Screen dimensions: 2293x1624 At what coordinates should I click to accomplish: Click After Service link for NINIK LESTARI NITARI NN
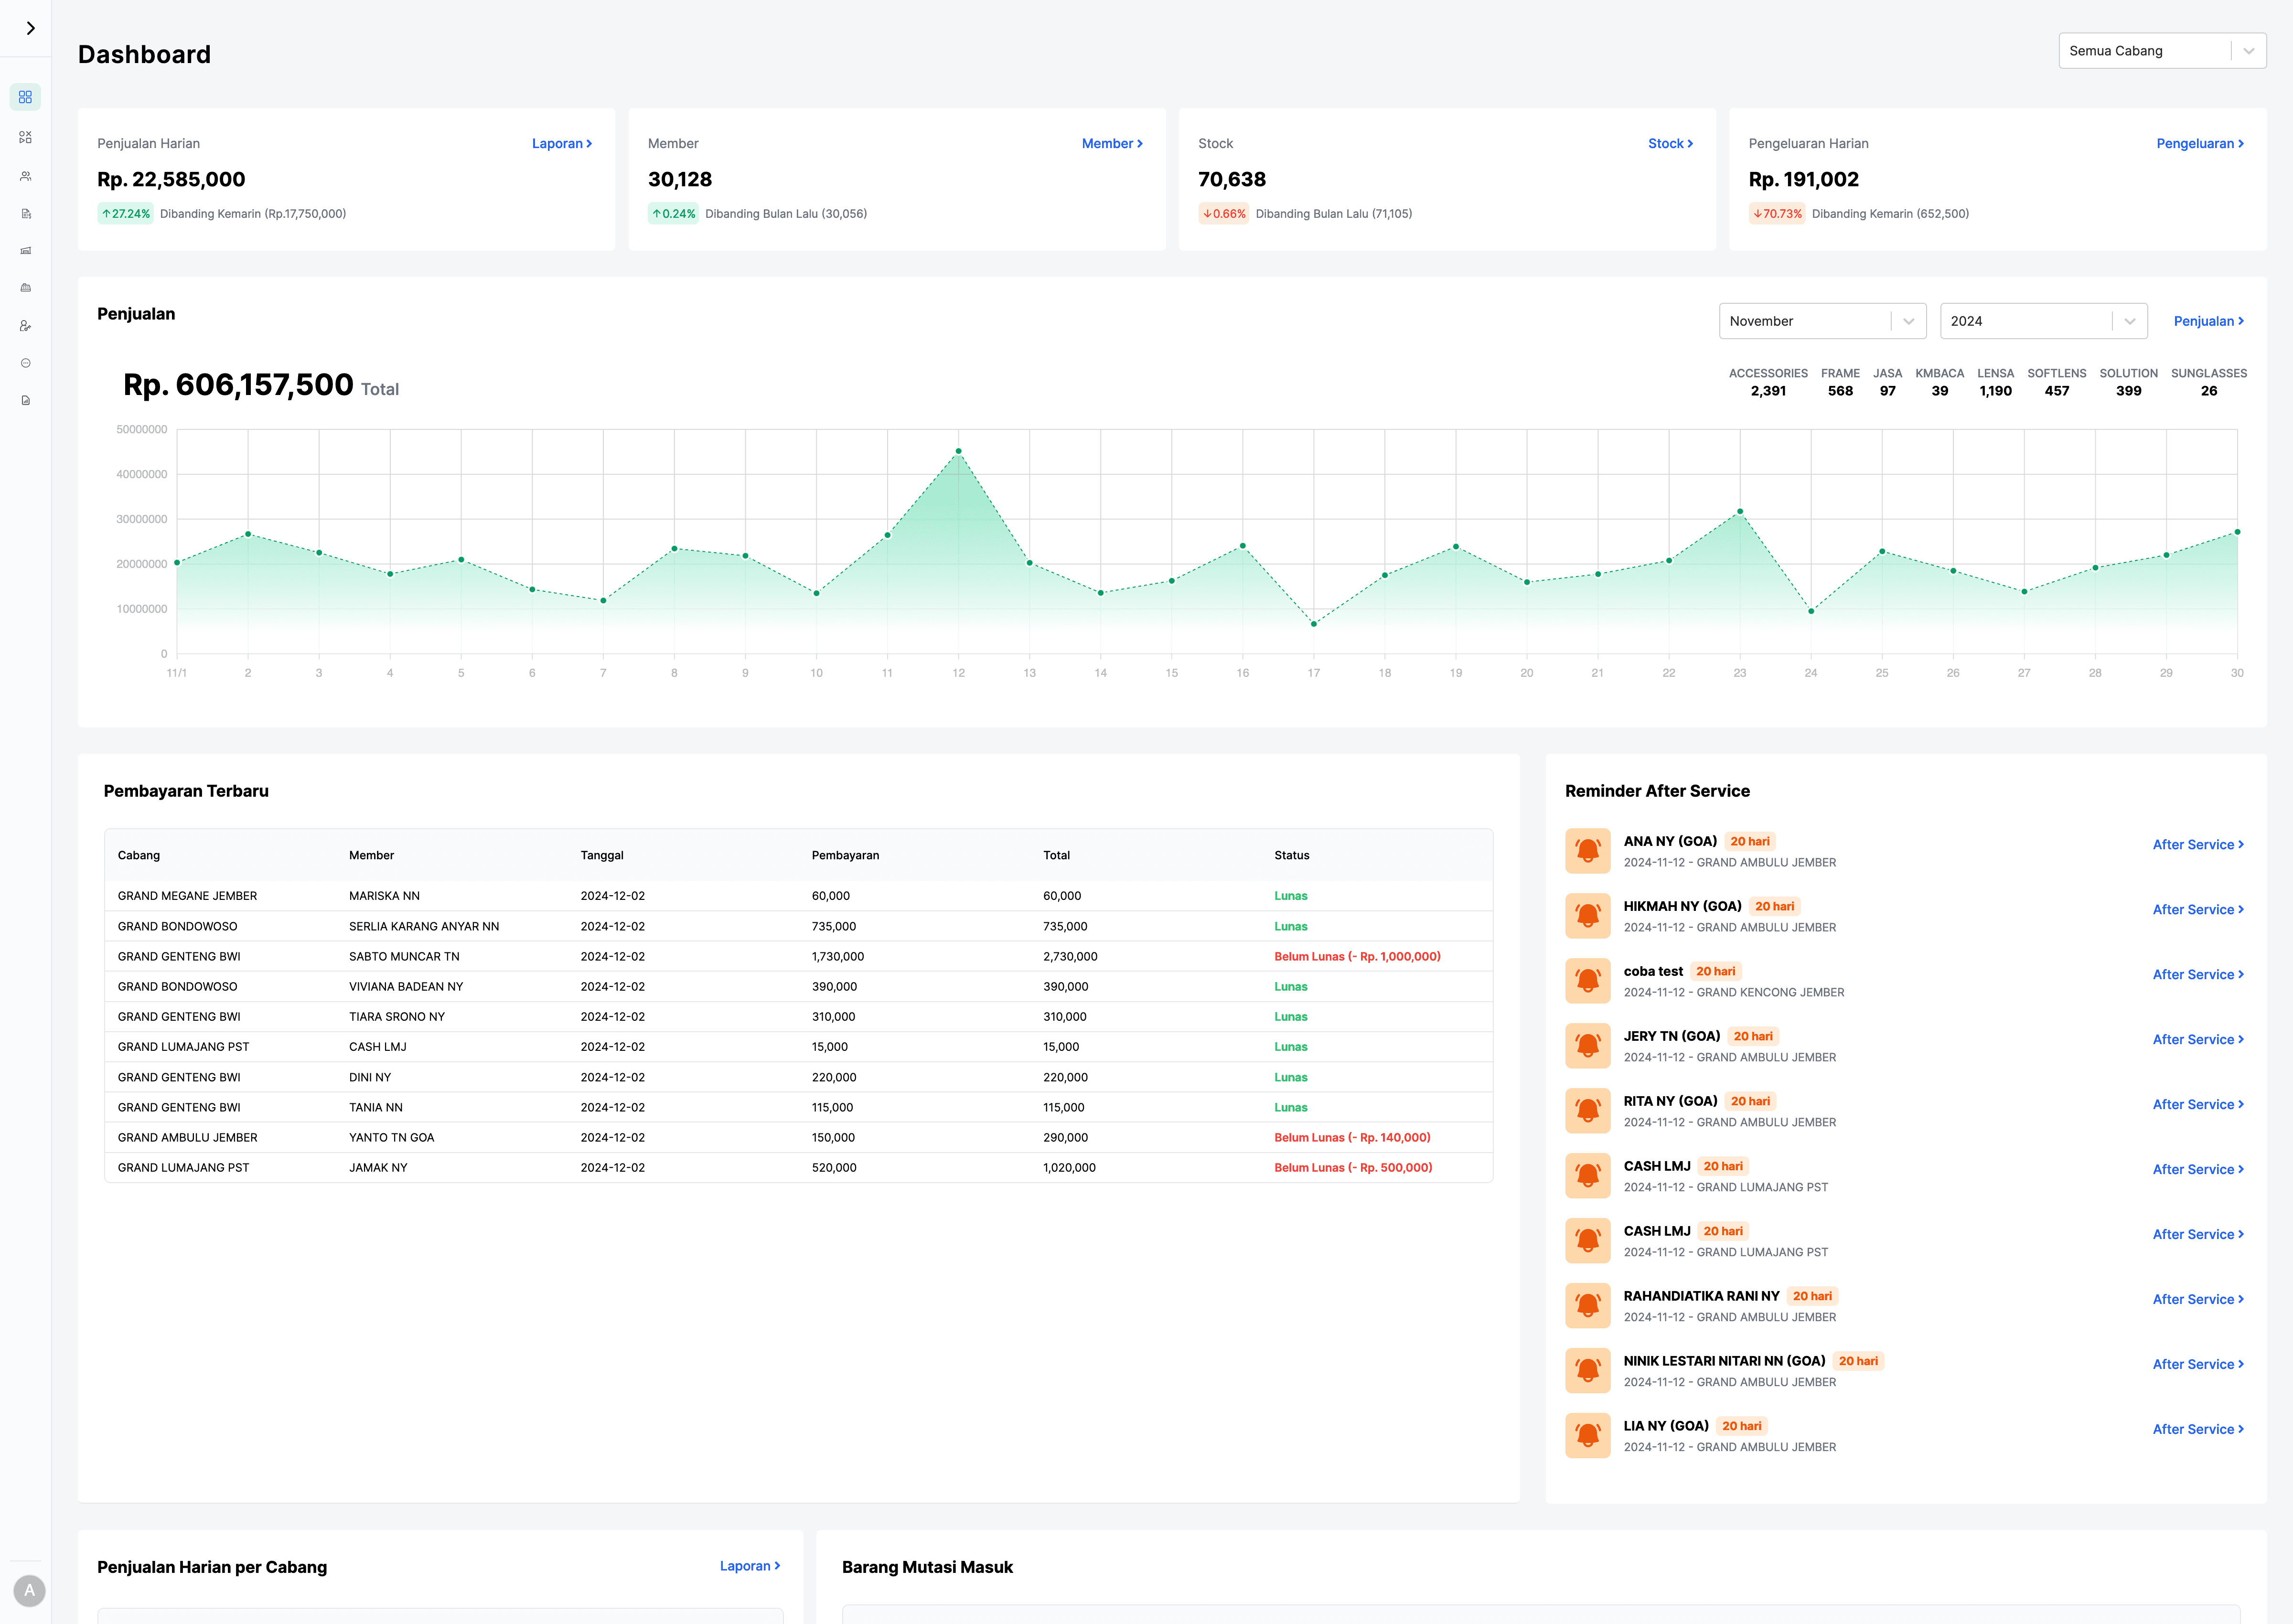point(2198,1365)
